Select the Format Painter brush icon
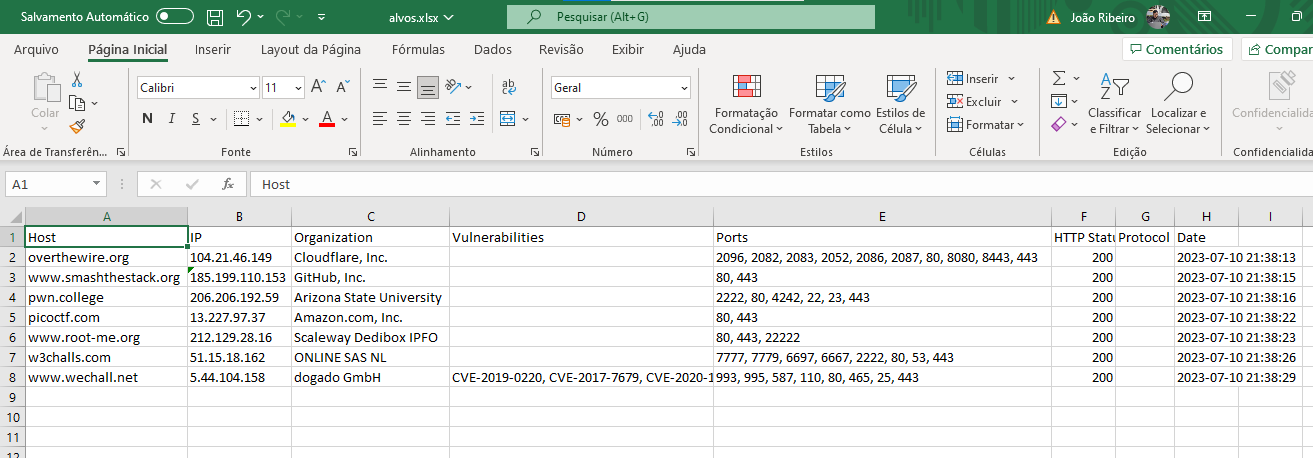 pyautogui.click(x=77, y=125)
